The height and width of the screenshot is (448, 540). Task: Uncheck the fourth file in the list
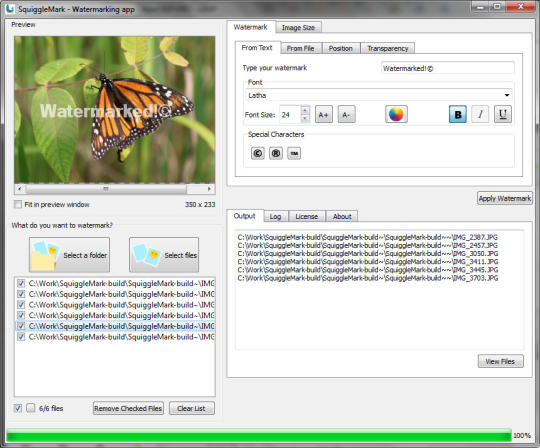pos(21,315)
